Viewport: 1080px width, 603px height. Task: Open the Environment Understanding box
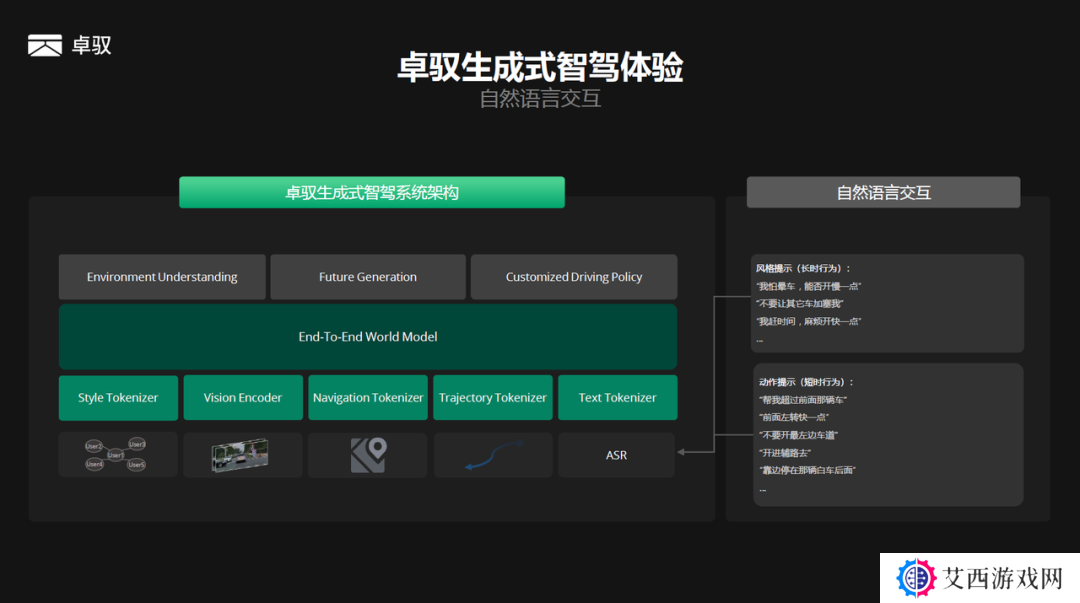(x=162, y=277)
